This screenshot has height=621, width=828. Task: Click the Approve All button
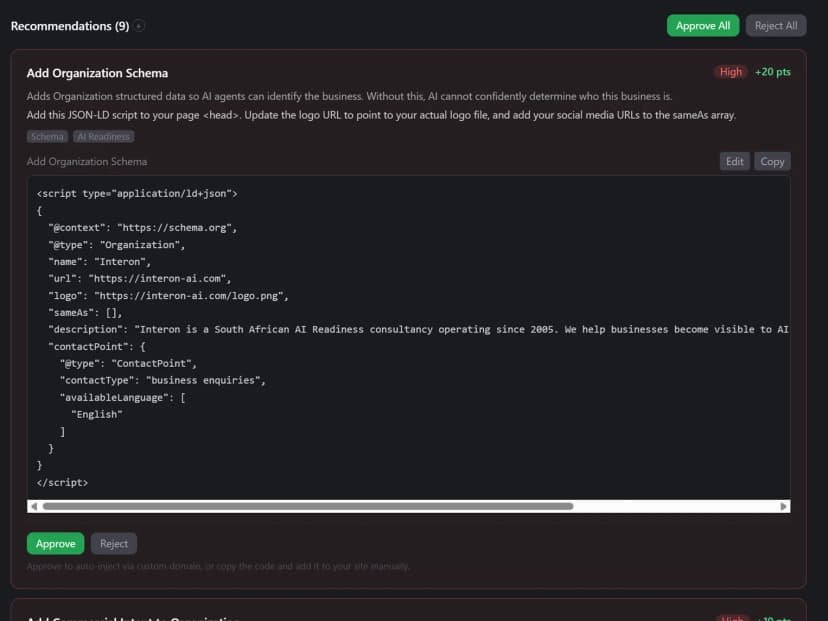click(x=702, y=25)
